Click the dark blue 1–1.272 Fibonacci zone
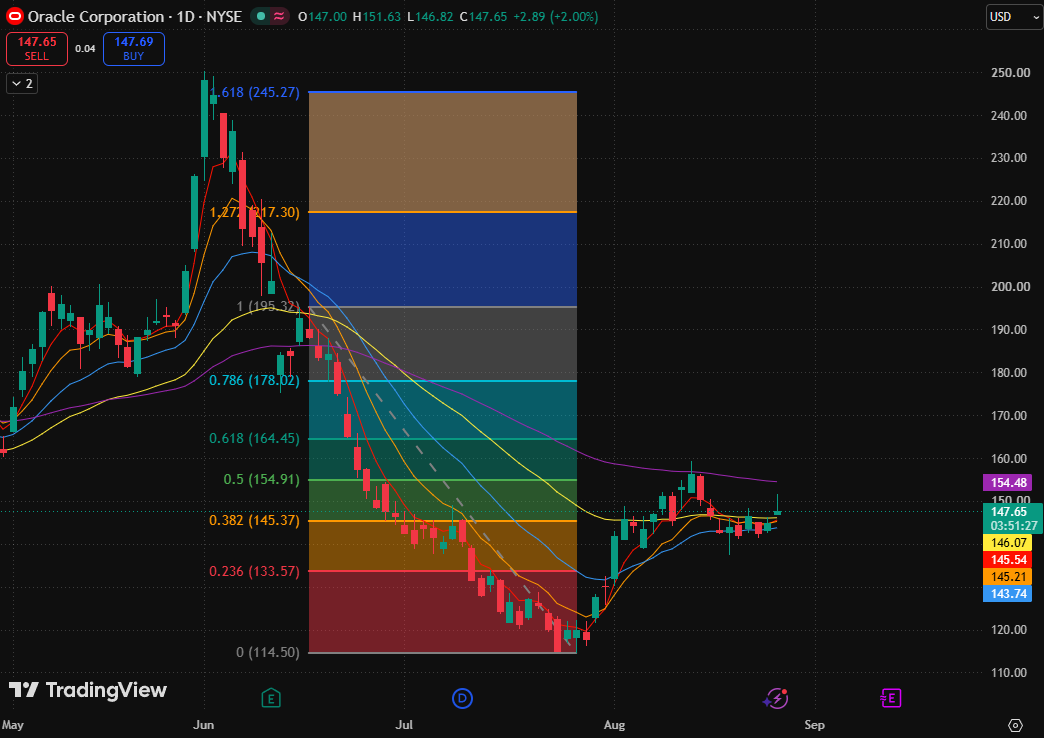The width and height of the screenshot is (1044, 738). click(443, 260)
